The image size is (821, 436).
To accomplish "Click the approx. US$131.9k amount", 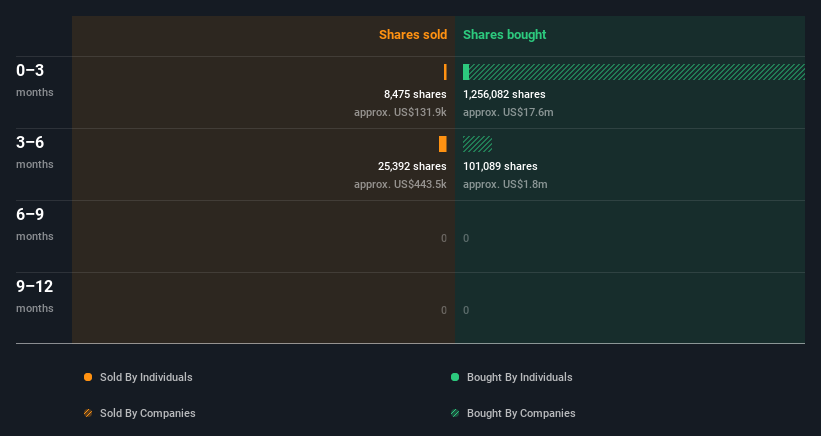I will pos(400,112).
